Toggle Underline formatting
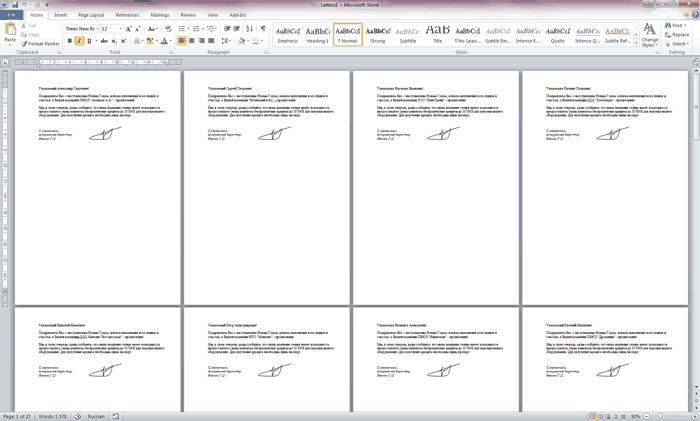700x421 pixels. tap(89, 41)
